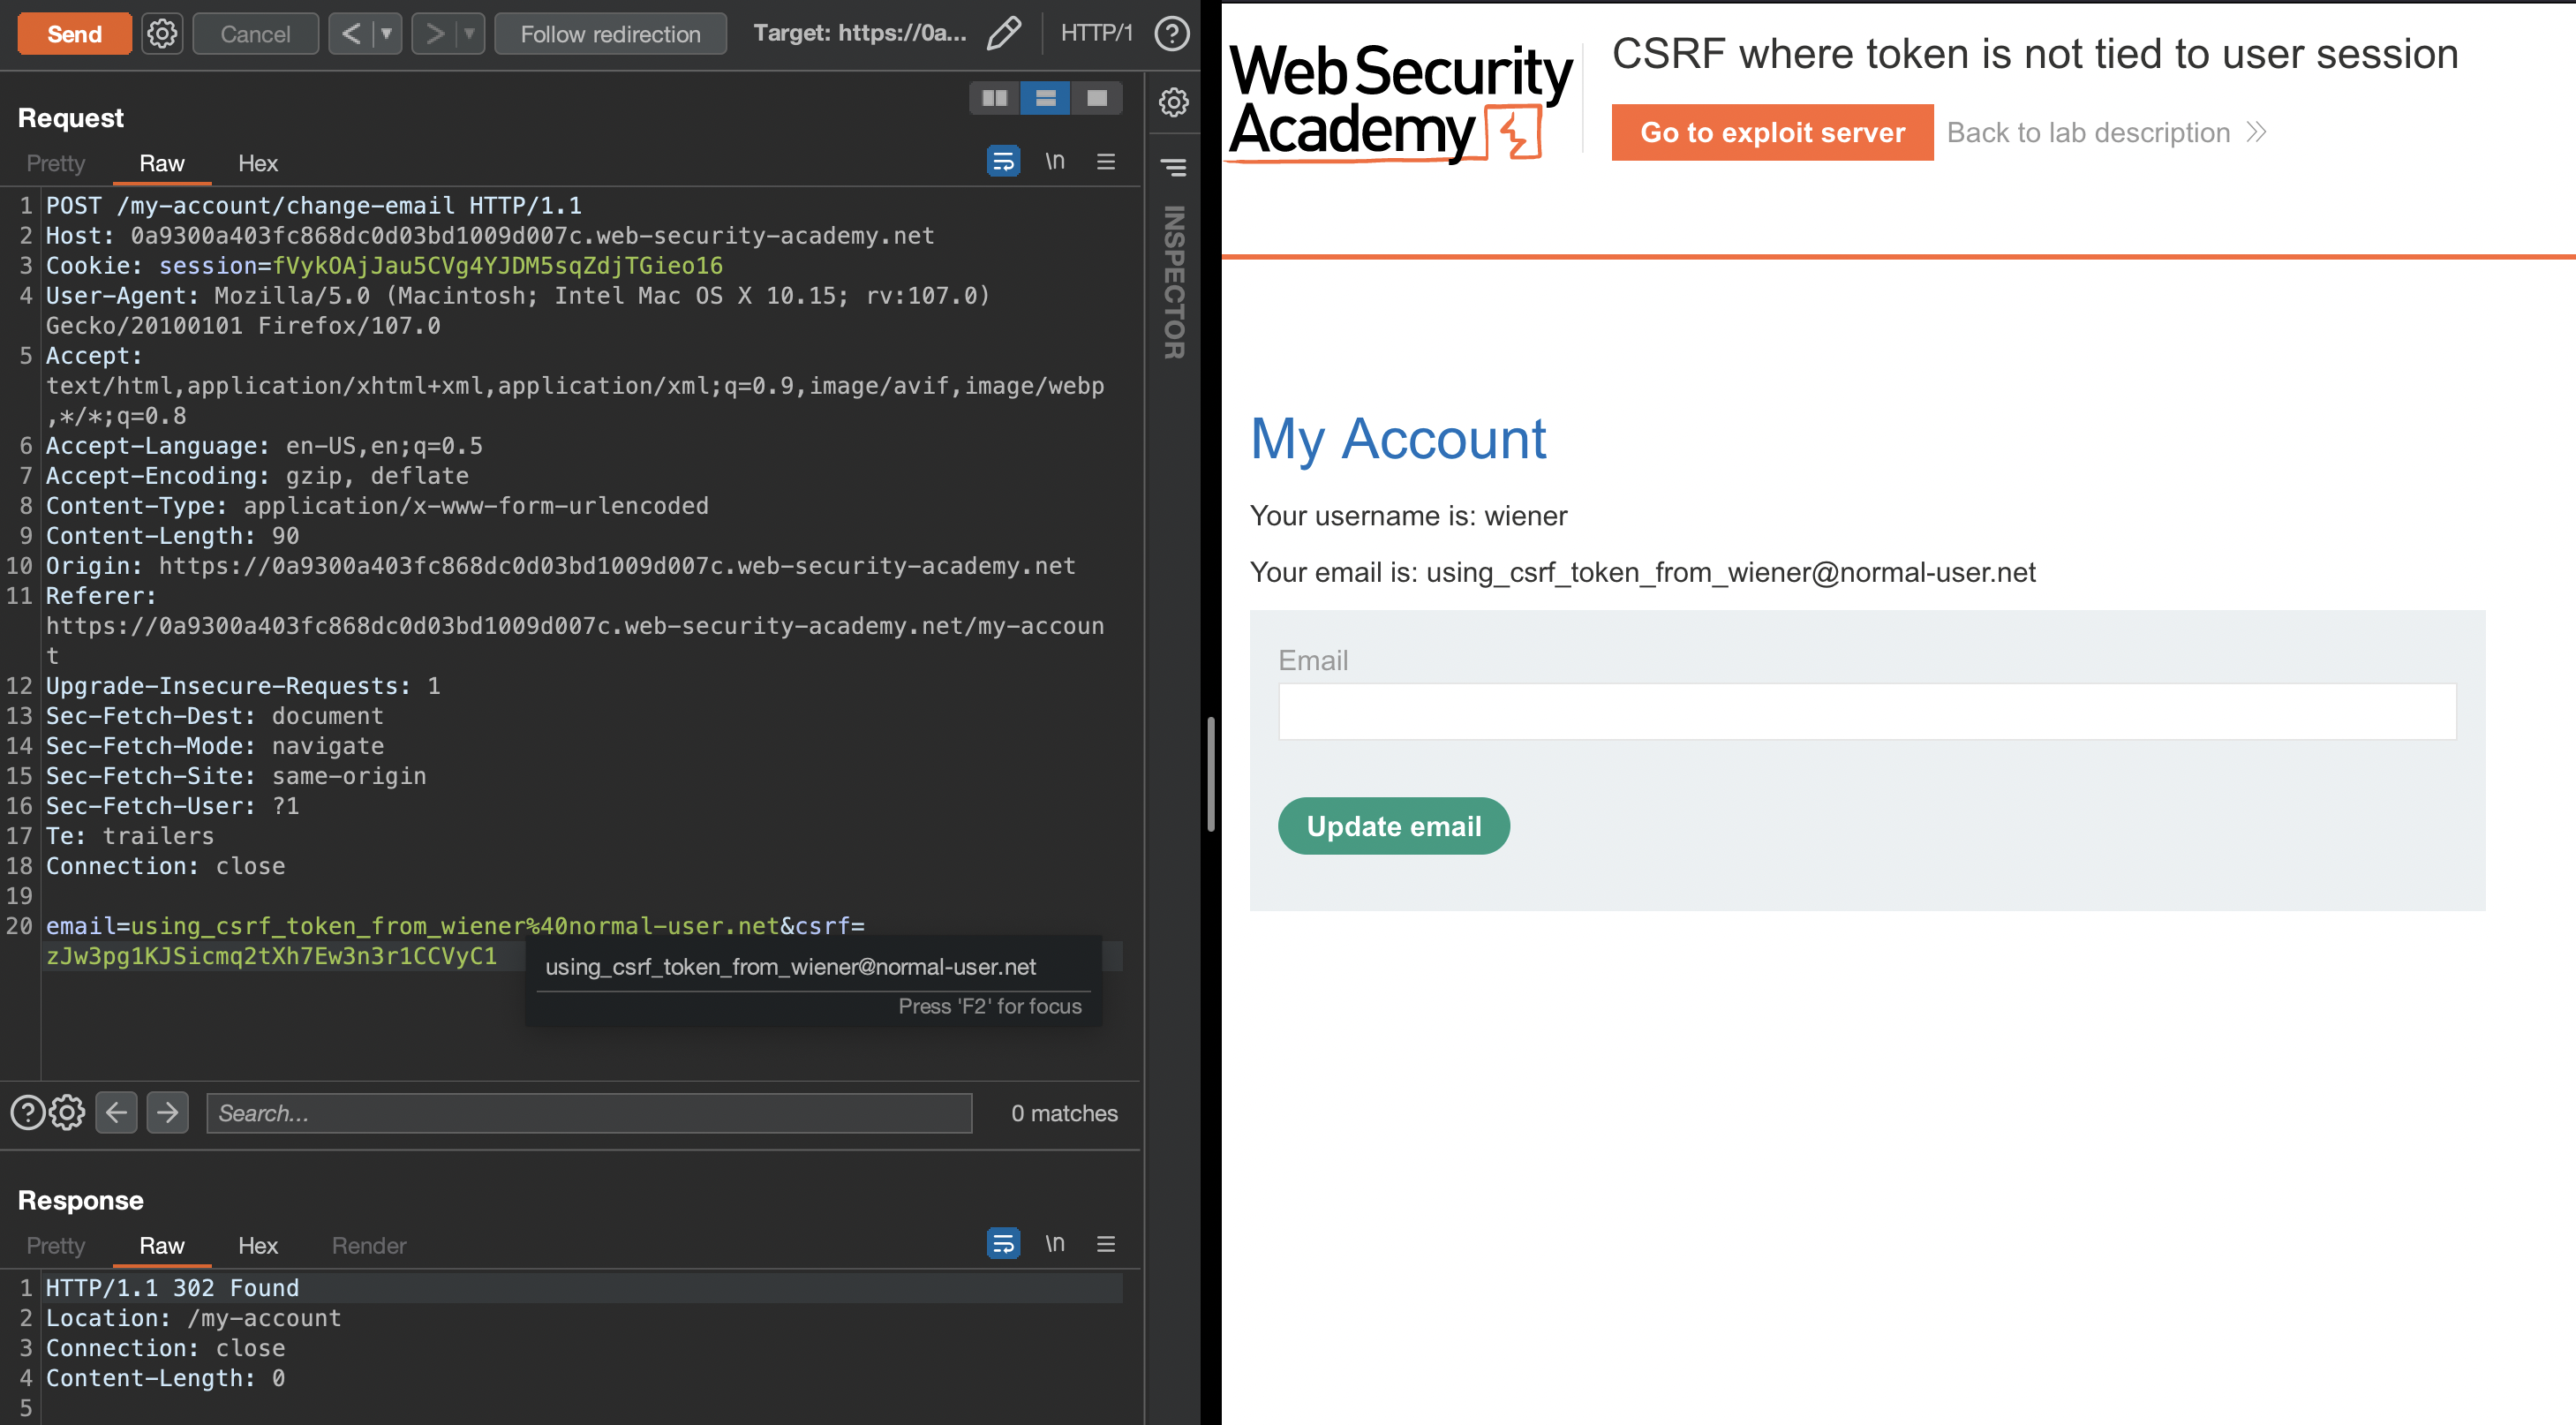Switch request view to Hex tab
The width and height of the screenshot is (2576, 1425).
point(257,163)
